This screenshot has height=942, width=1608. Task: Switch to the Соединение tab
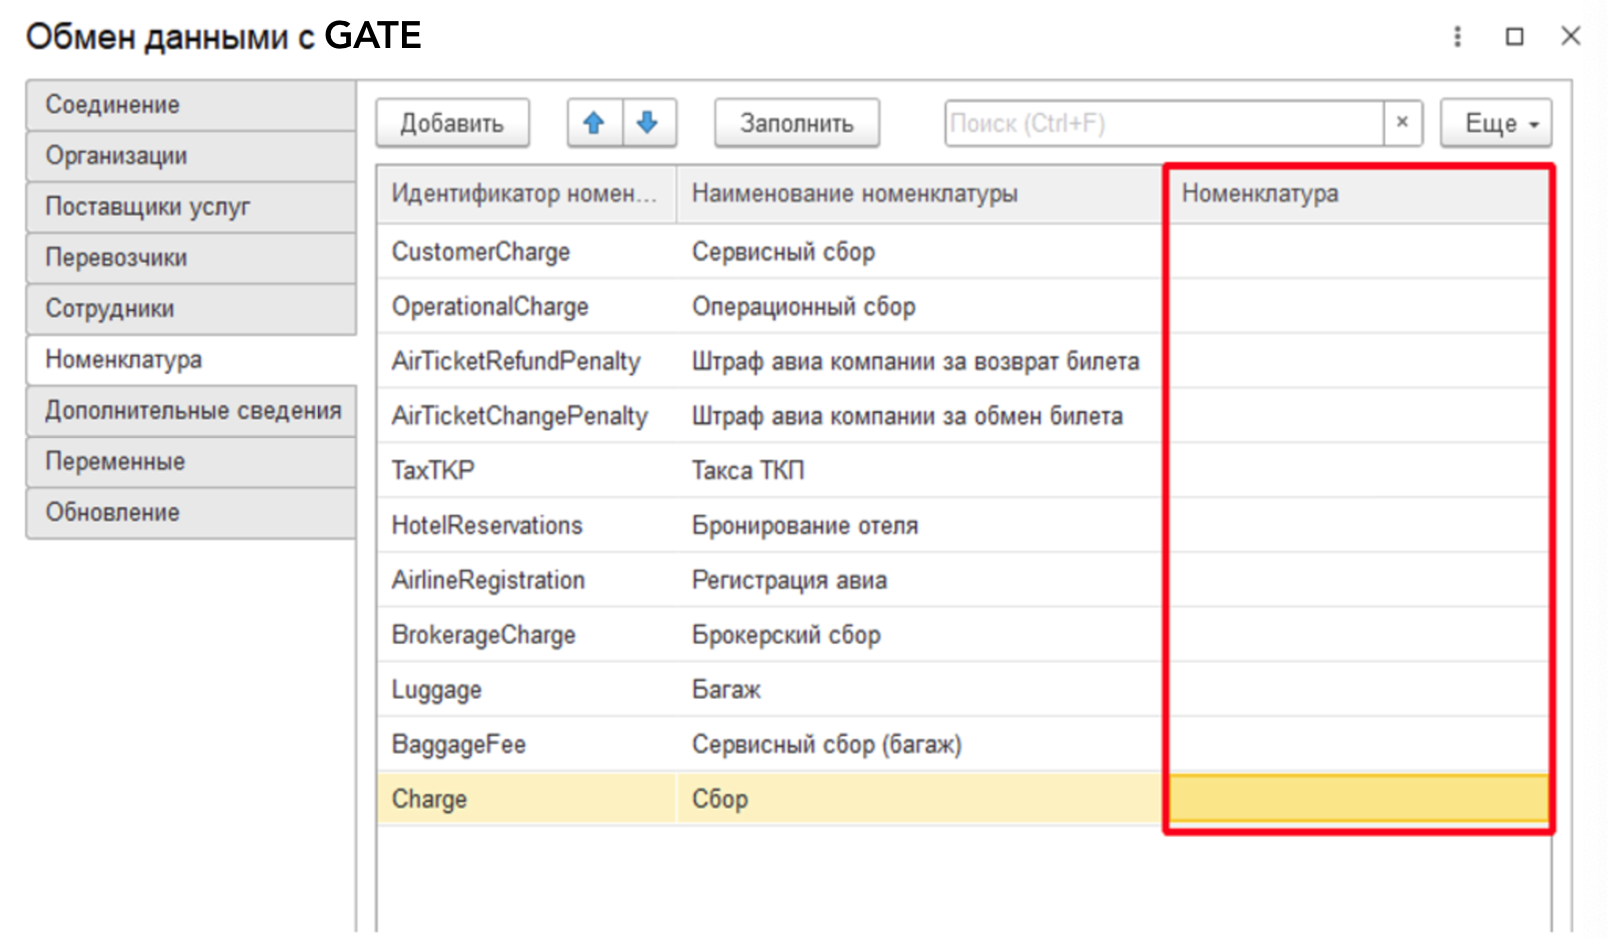coord(190,105)
